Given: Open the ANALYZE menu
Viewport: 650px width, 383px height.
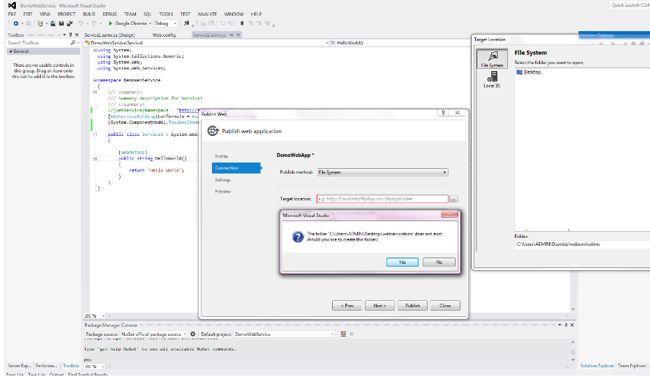Looking at the screenshot, I should point(207,14).
